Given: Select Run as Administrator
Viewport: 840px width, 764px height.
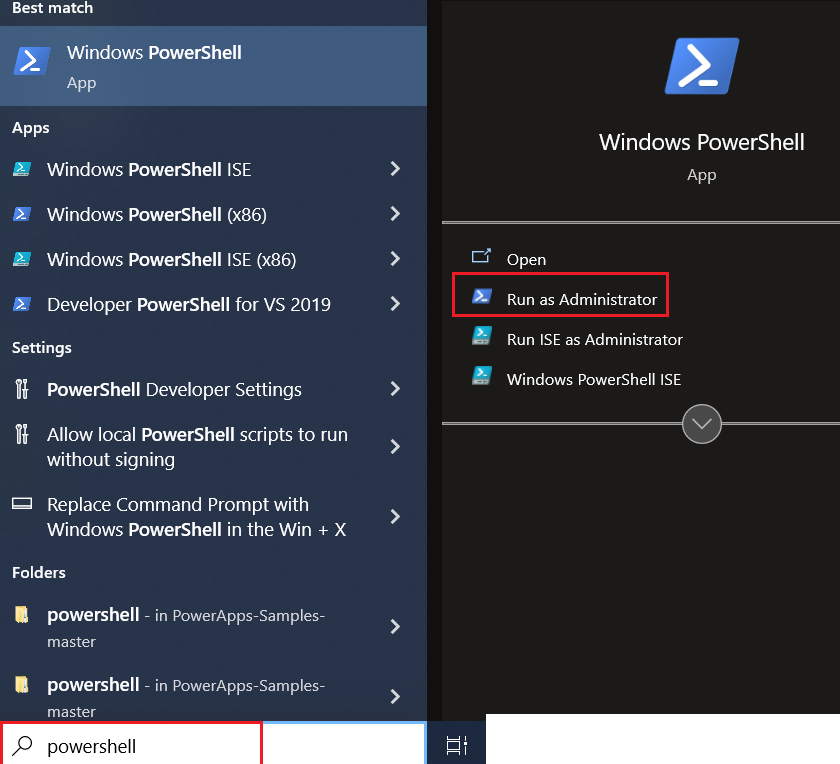Looking at the screenshot, I should click(581, 299).
